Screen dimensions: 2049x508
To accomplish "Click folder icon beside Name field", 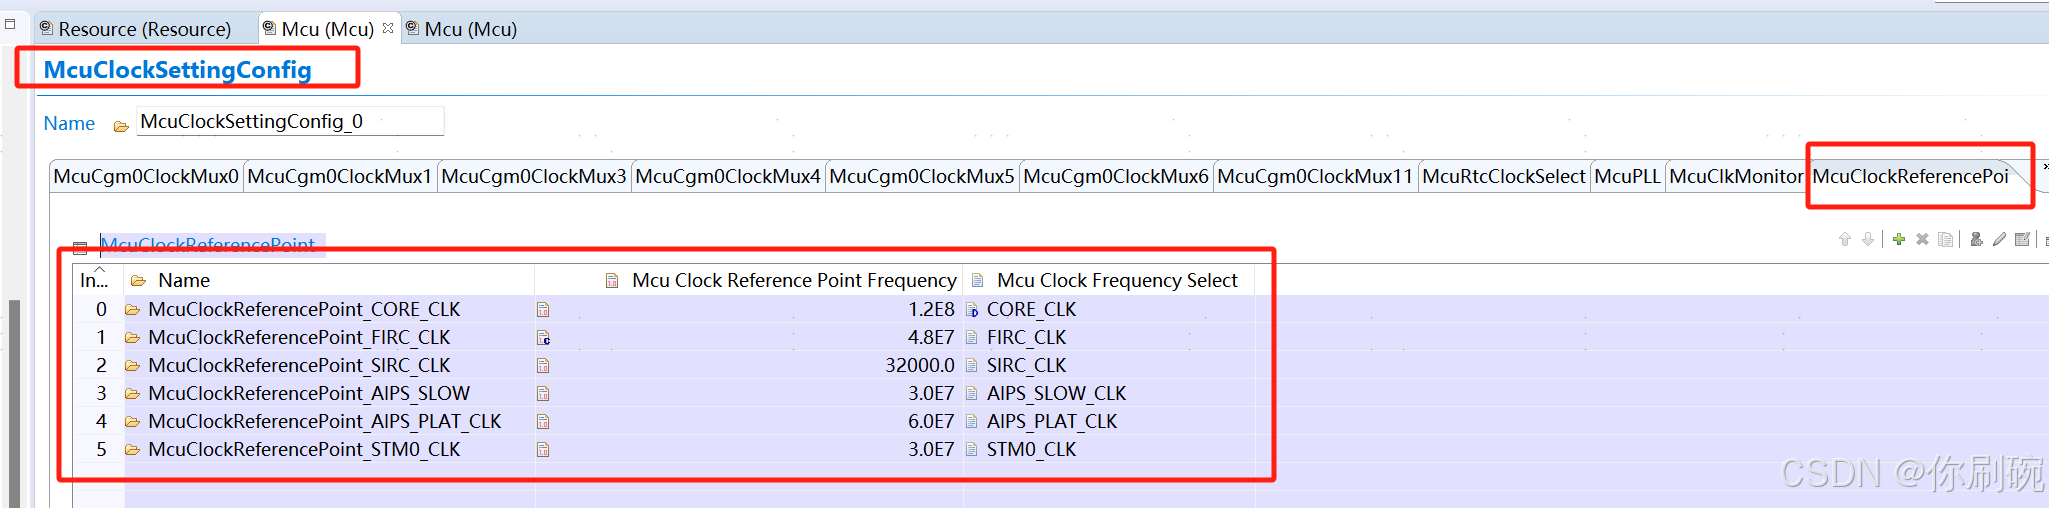I will coord(121,126).
